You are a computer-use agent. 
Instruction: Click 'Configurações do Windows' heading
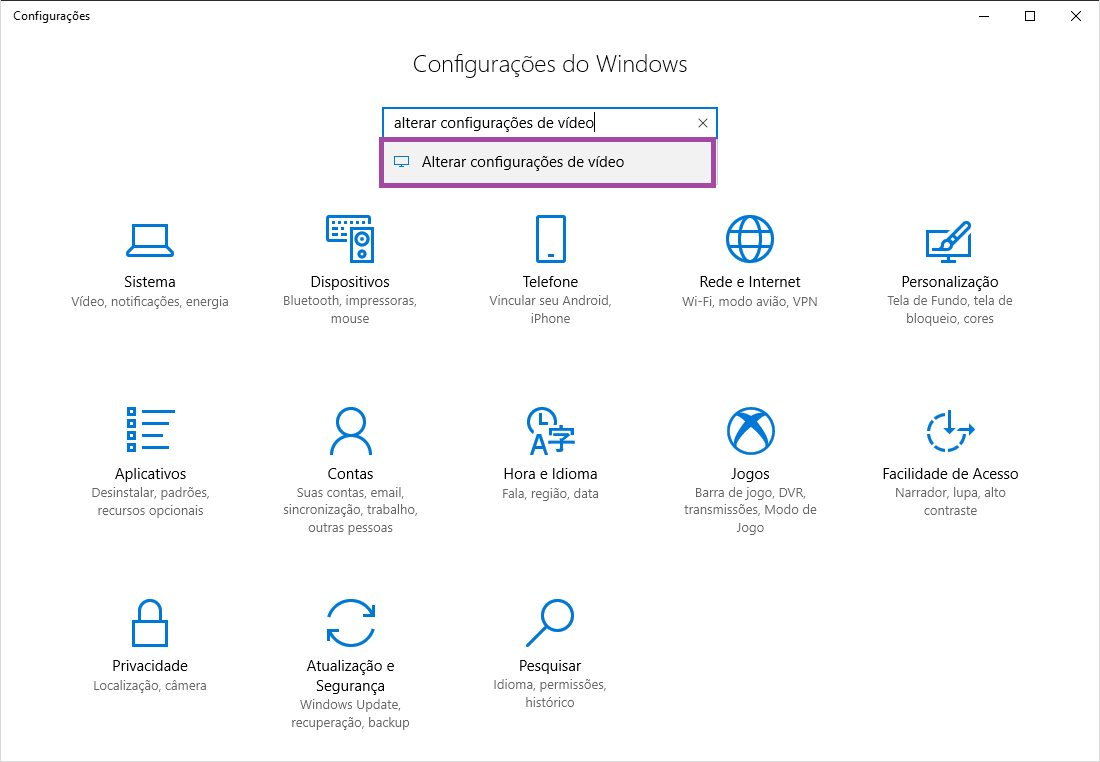(x=550, y=64)
